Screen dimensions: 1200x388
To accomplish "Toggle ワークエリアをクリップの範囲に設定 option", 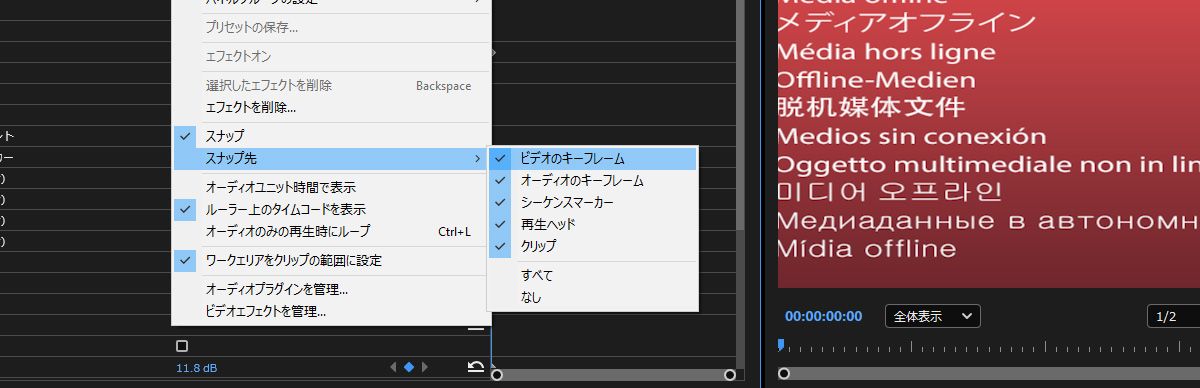I will tap(331, 260).
